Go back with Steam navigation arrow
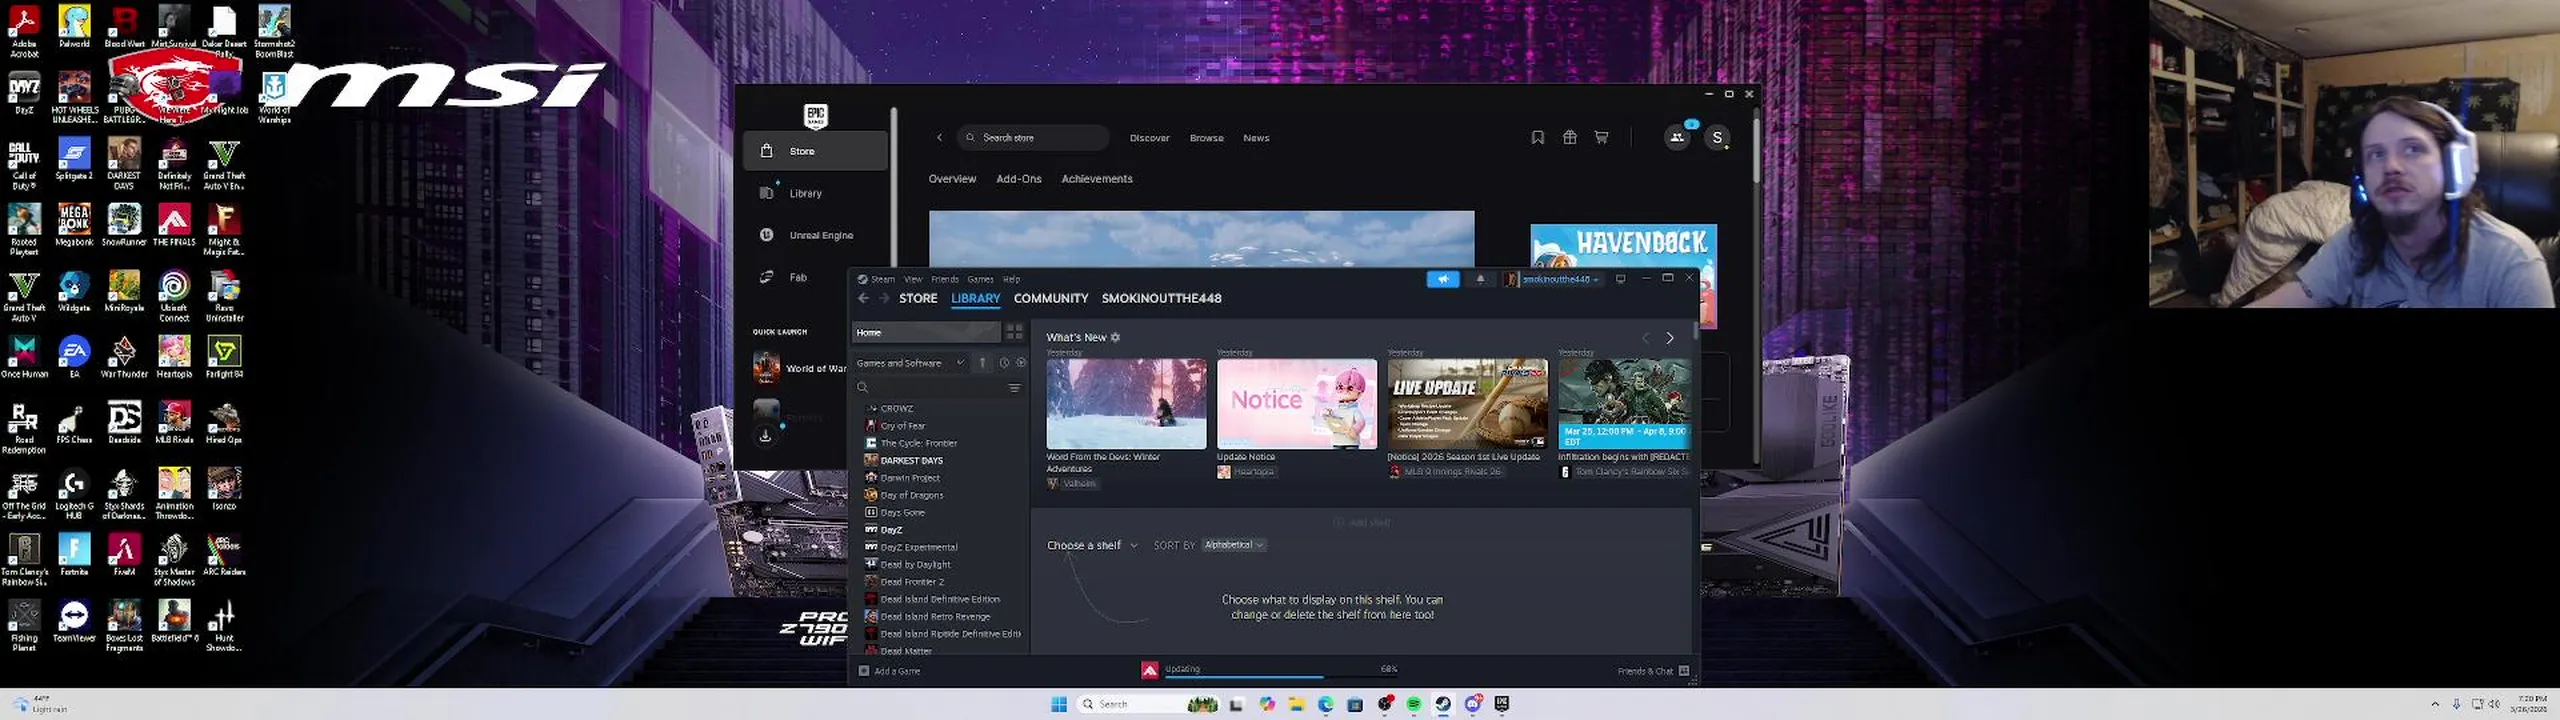2560x720 pixels. click(x=863, y=298)
